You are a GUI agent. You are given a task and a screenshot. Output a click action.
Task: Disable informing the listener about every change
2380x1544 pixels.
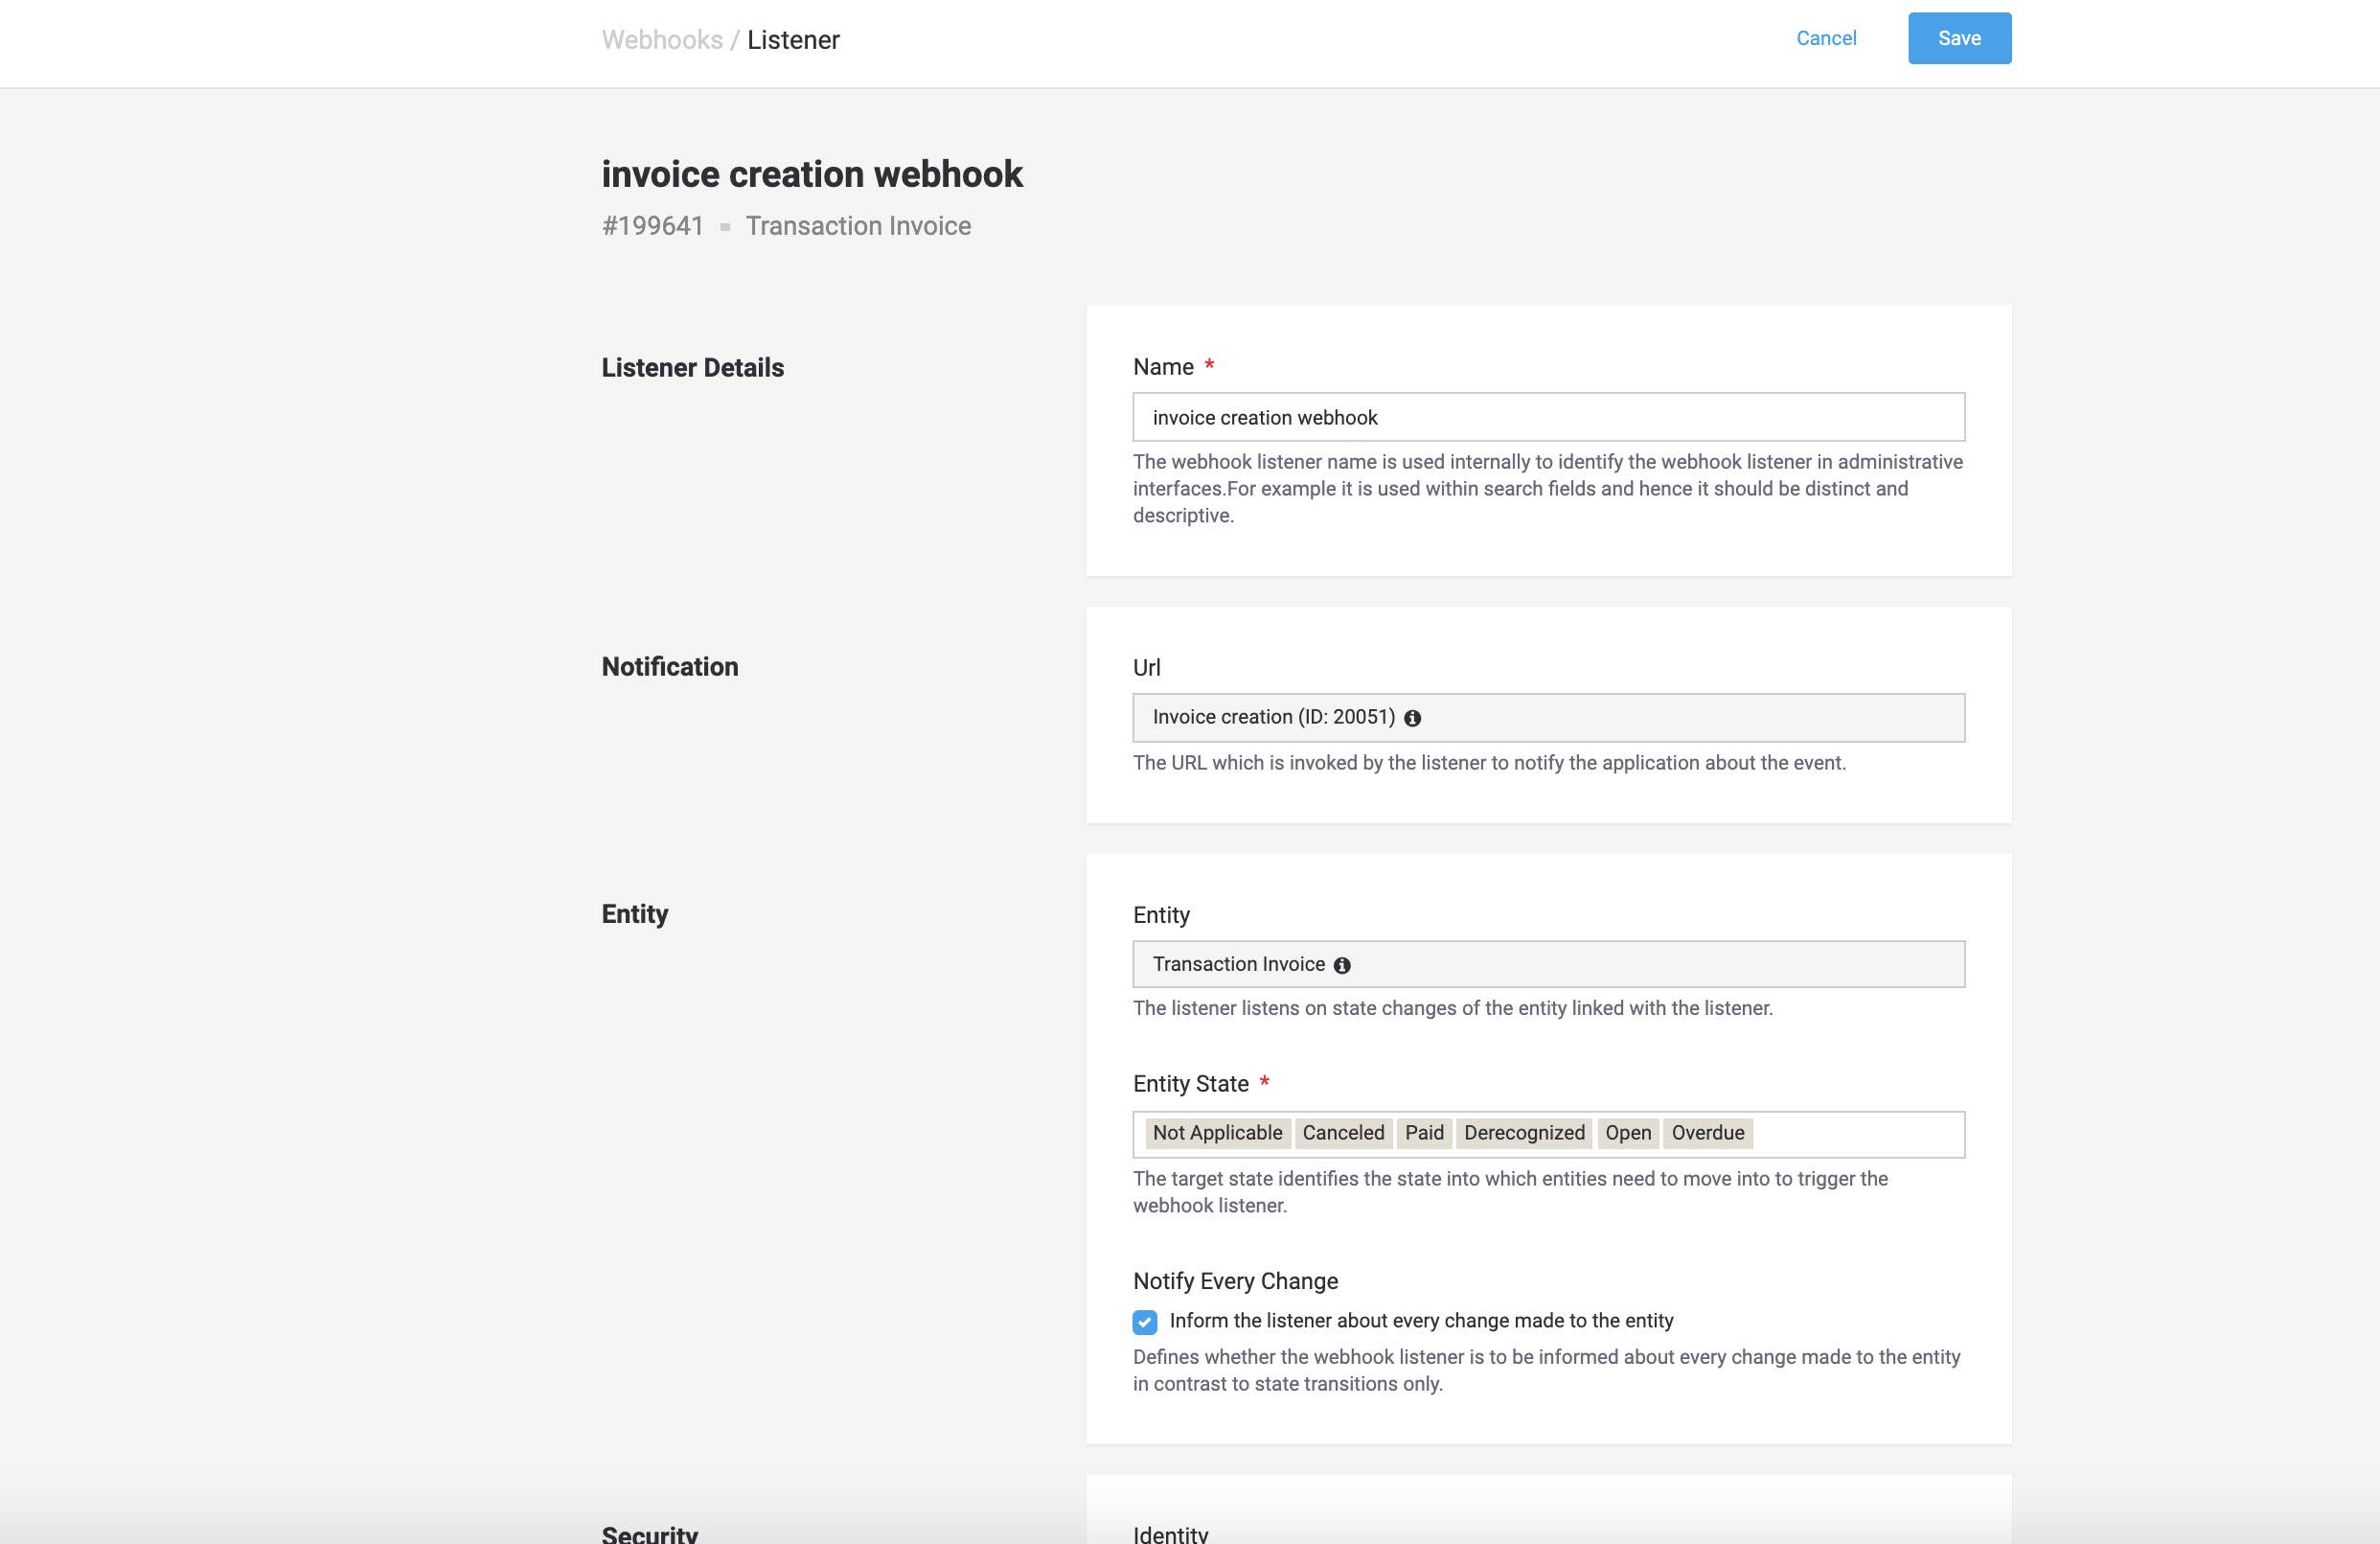1143,1322
